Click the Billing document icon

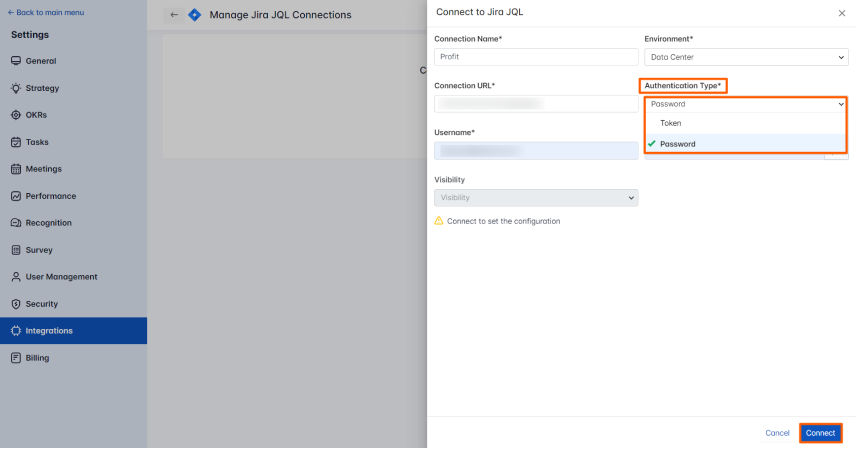pyautogui.click(x=16, y=358)
